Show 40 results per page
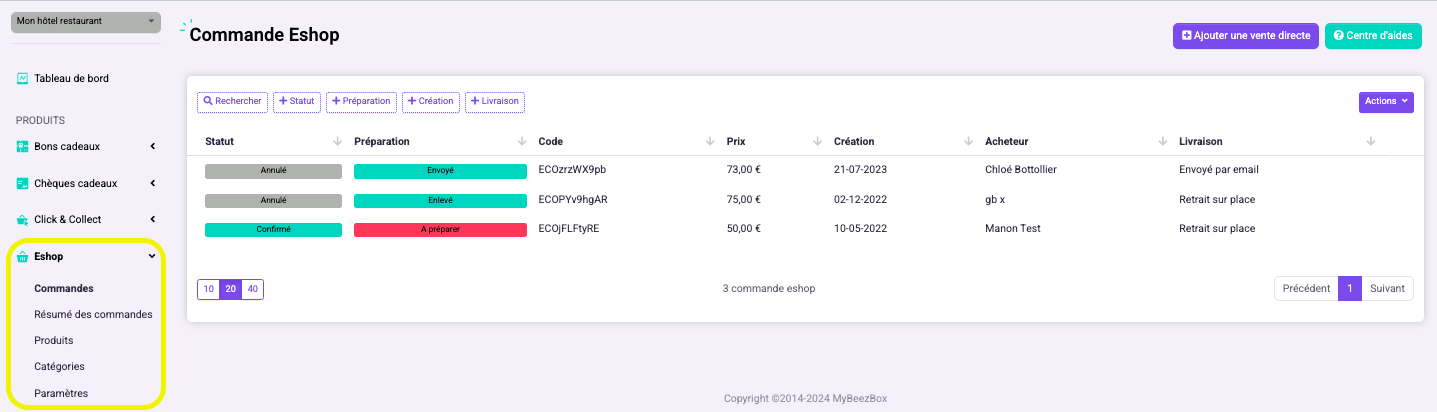 coord(252,289)
